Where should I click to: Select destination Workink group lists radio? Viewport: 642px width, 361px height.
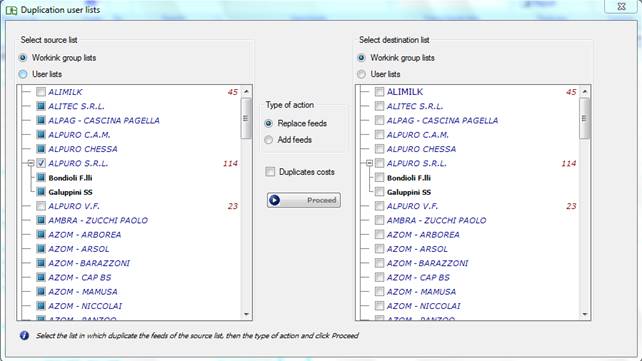pos(361,58)
